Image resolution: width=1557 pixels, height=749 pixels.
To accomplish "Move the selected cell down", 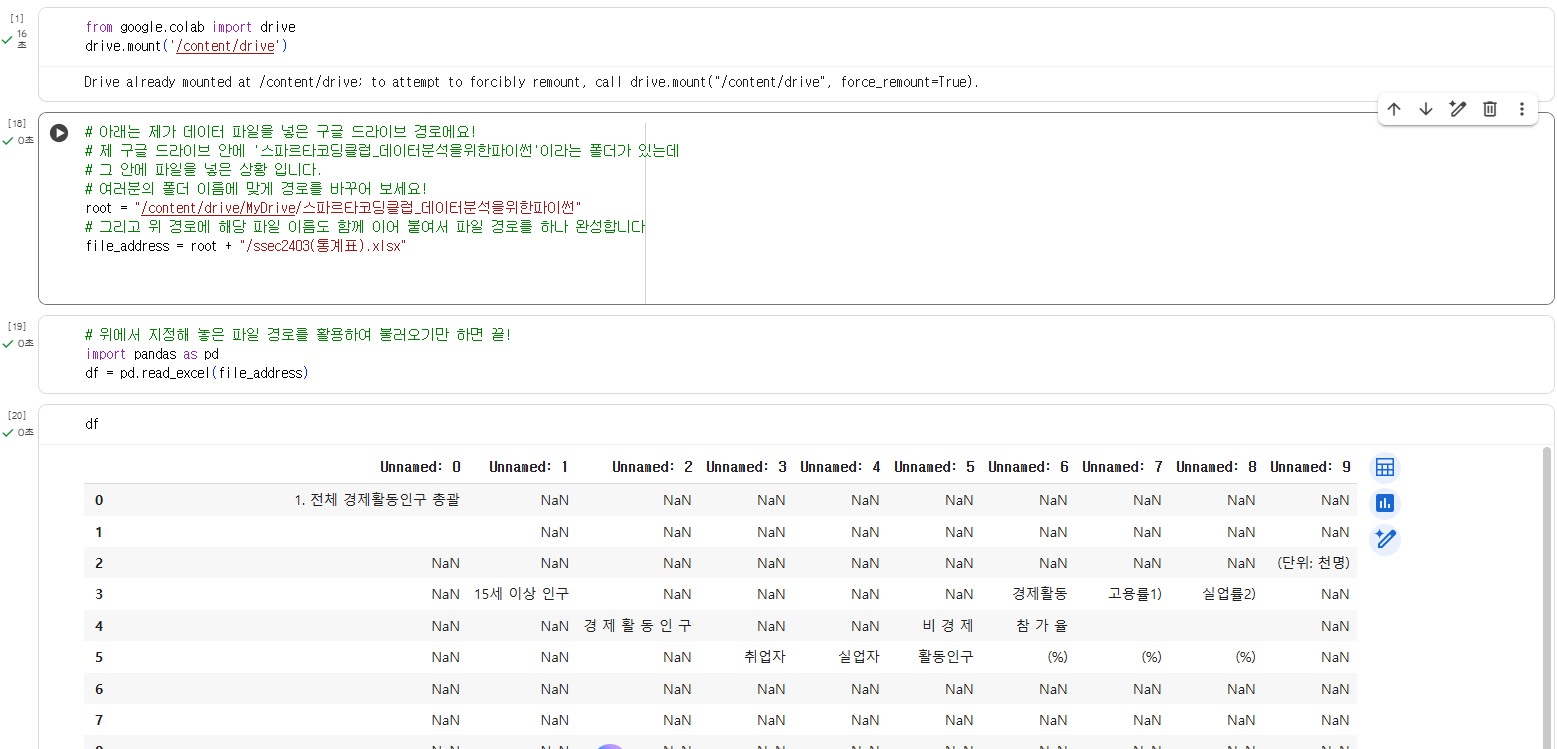I will [1426, 109].
